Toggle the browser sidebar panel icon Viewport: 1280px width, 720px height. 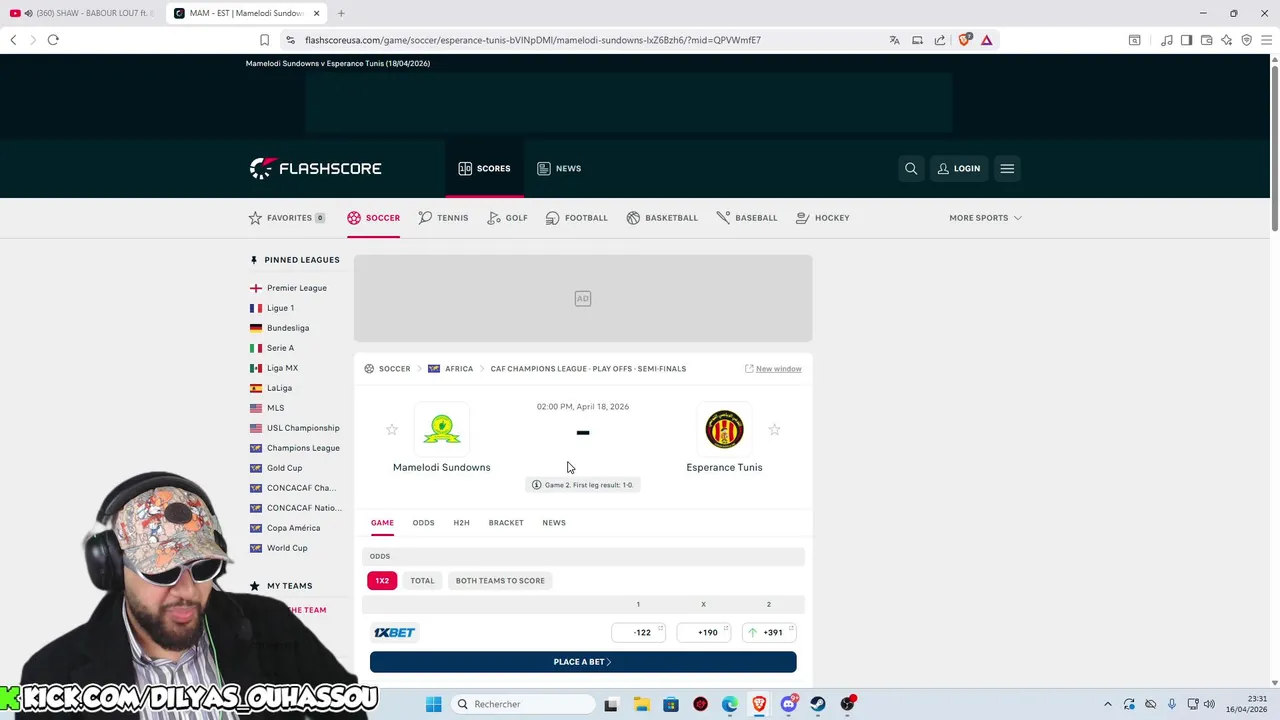pos(1186,40)
